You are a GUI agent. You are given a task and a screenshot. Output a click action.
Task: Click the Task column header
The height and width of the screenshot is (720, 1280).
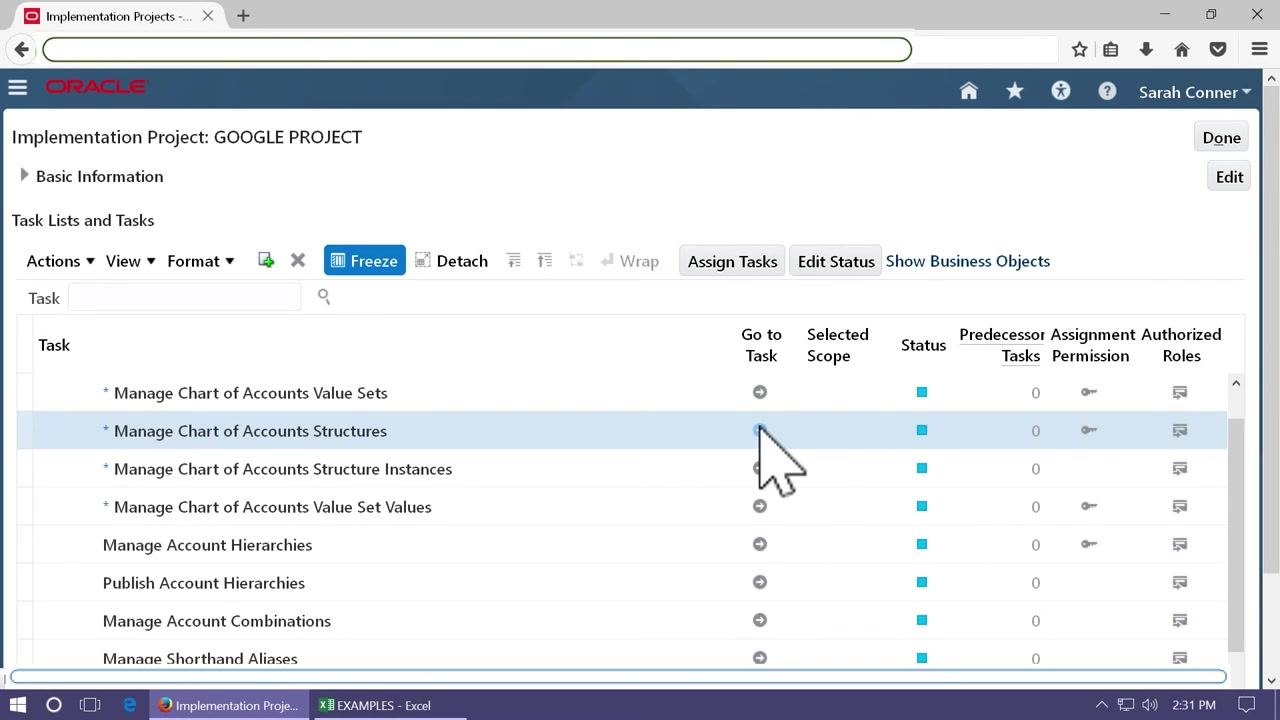click(54, 345)
